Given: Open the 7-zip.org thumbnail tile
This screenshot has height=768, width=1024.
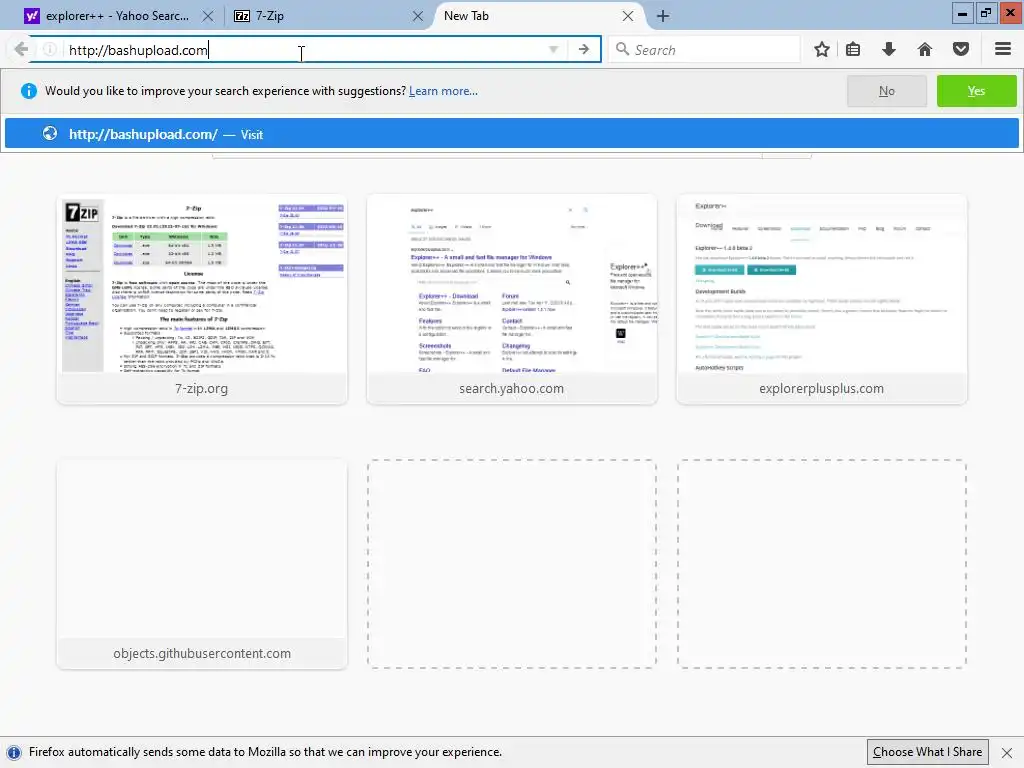Looking at the screenshot, I should 202,299.
